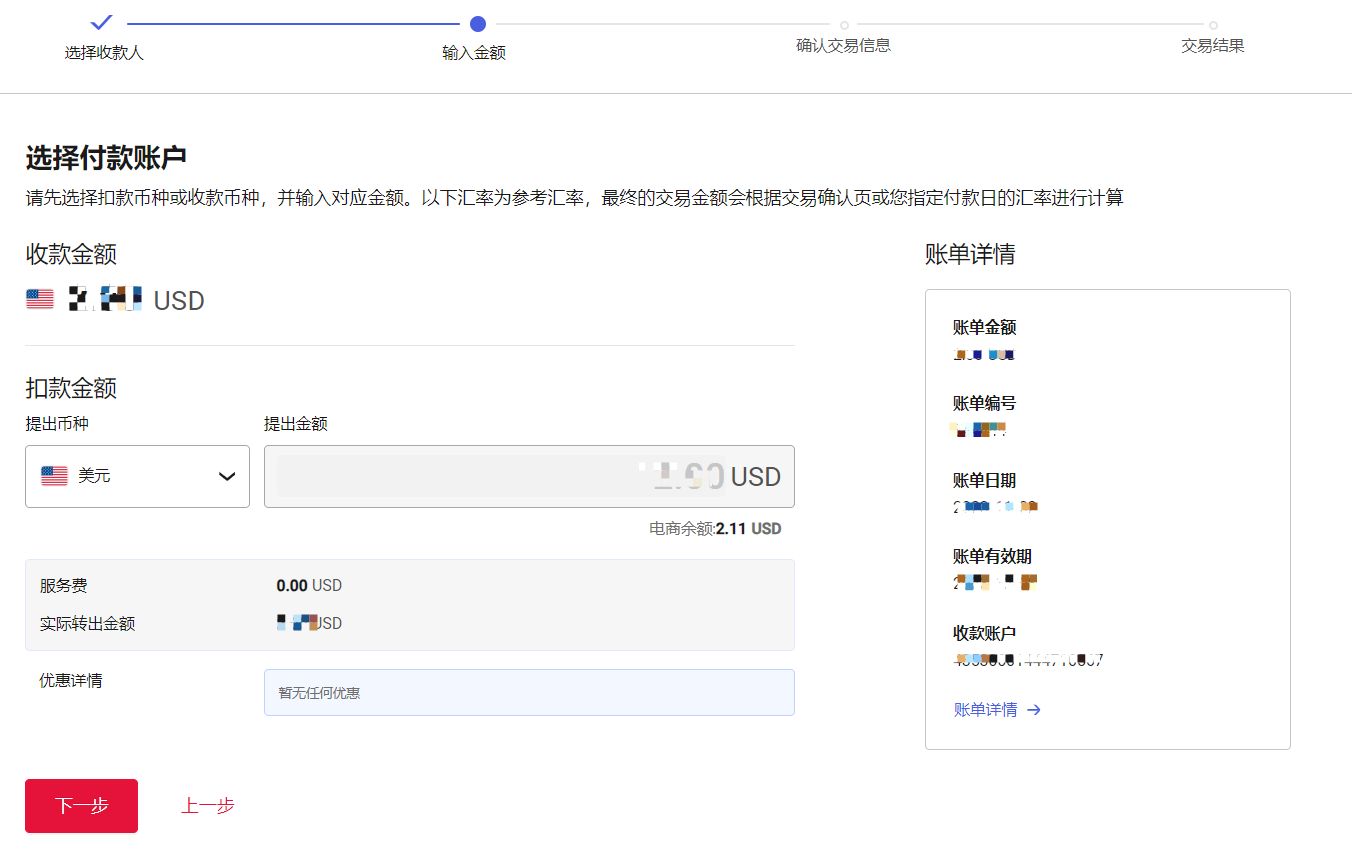This screenshot has height=854, width=1352.
Task: Click the 下一步 button
Action: tap(81, 806)
